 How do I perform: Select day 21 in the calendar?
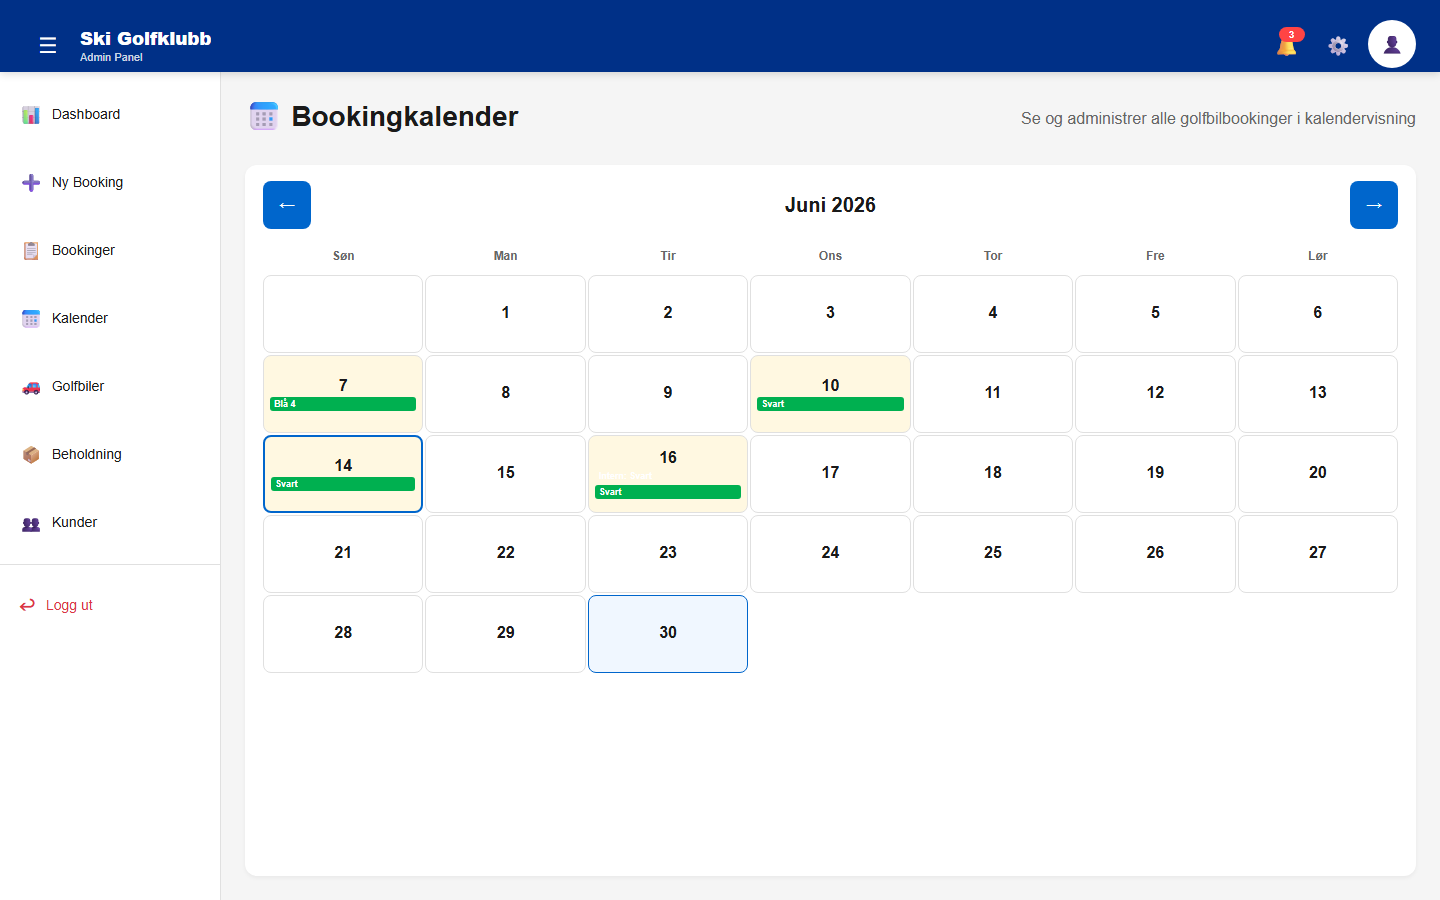click(x=343, y=554)
